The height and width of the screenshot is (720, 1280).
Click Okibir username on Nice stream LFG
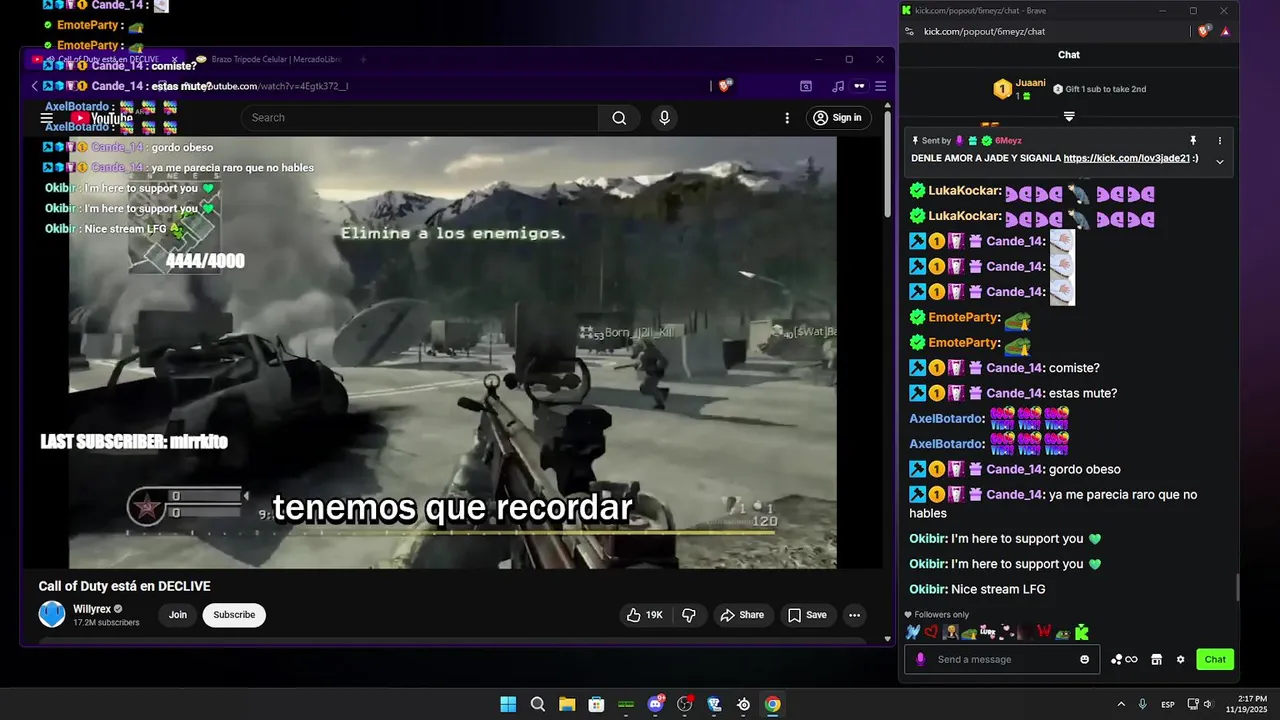928,589
